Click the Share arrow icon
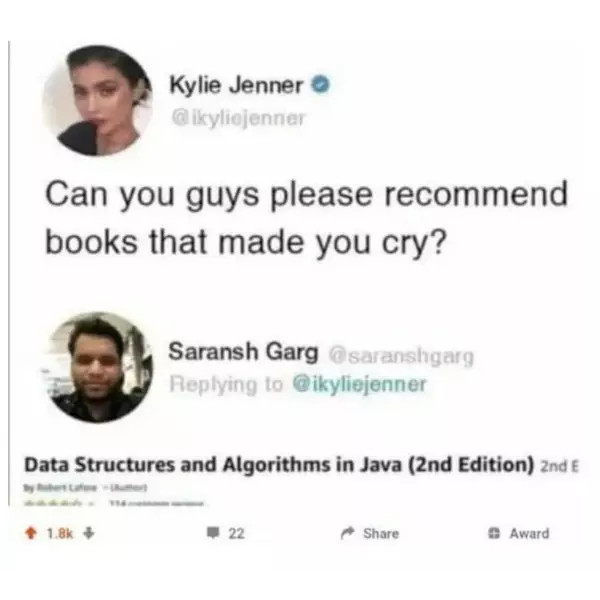Image resolution: width=600 pixels, height=600 pixels. coord(348,533)
